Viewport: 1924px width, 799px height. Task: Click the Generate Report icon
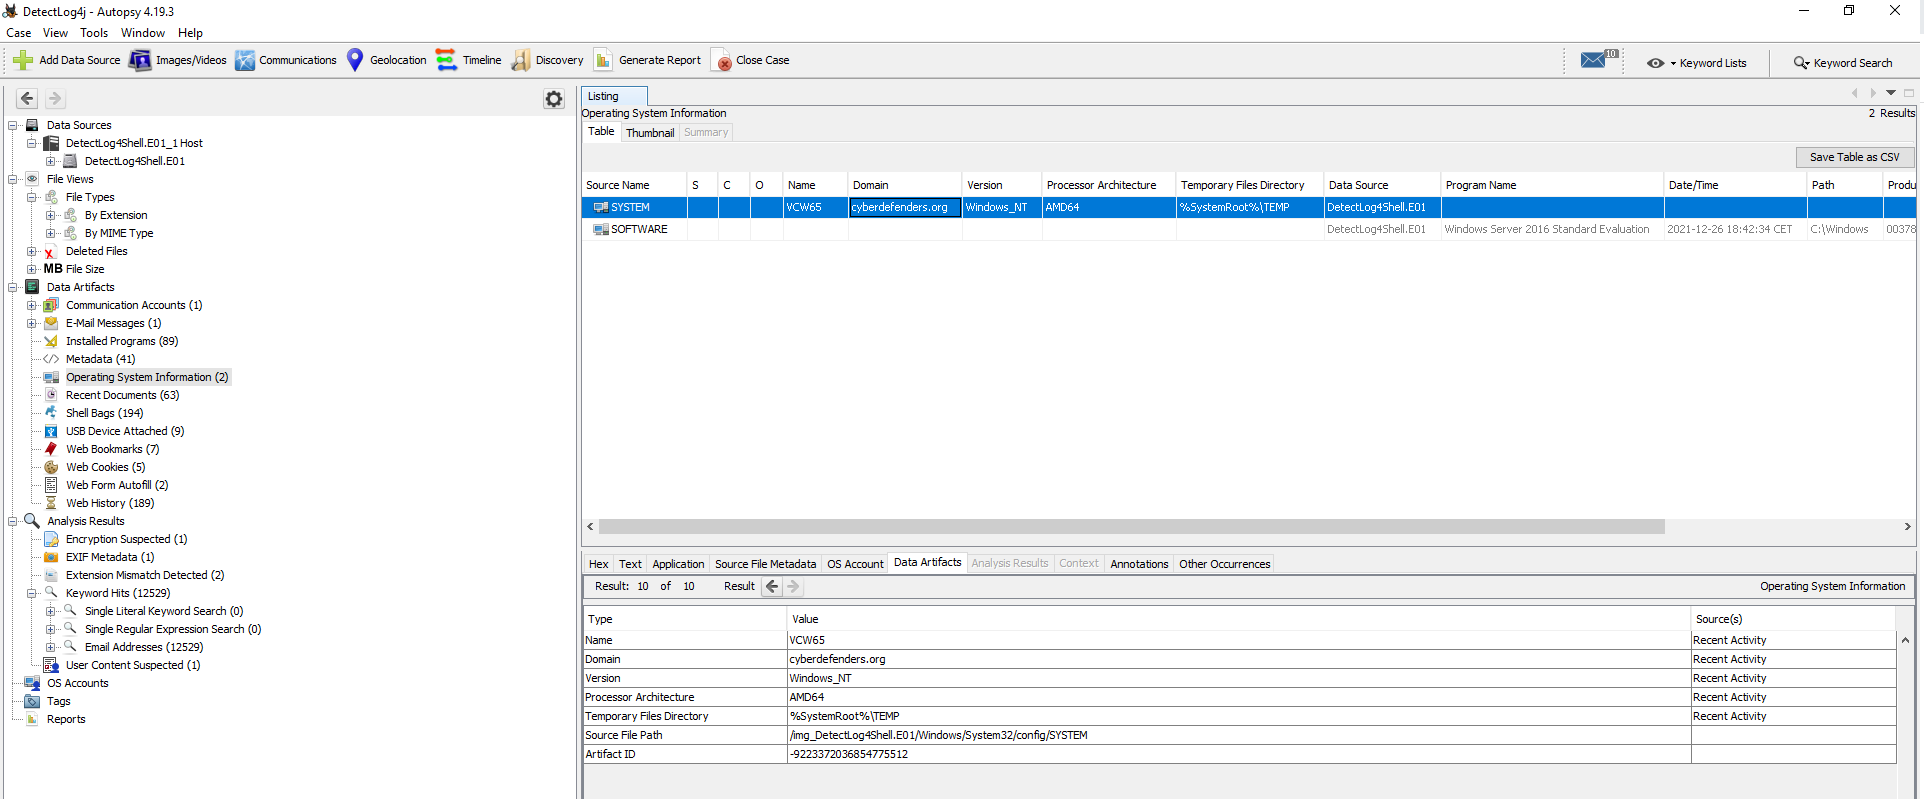603,60
